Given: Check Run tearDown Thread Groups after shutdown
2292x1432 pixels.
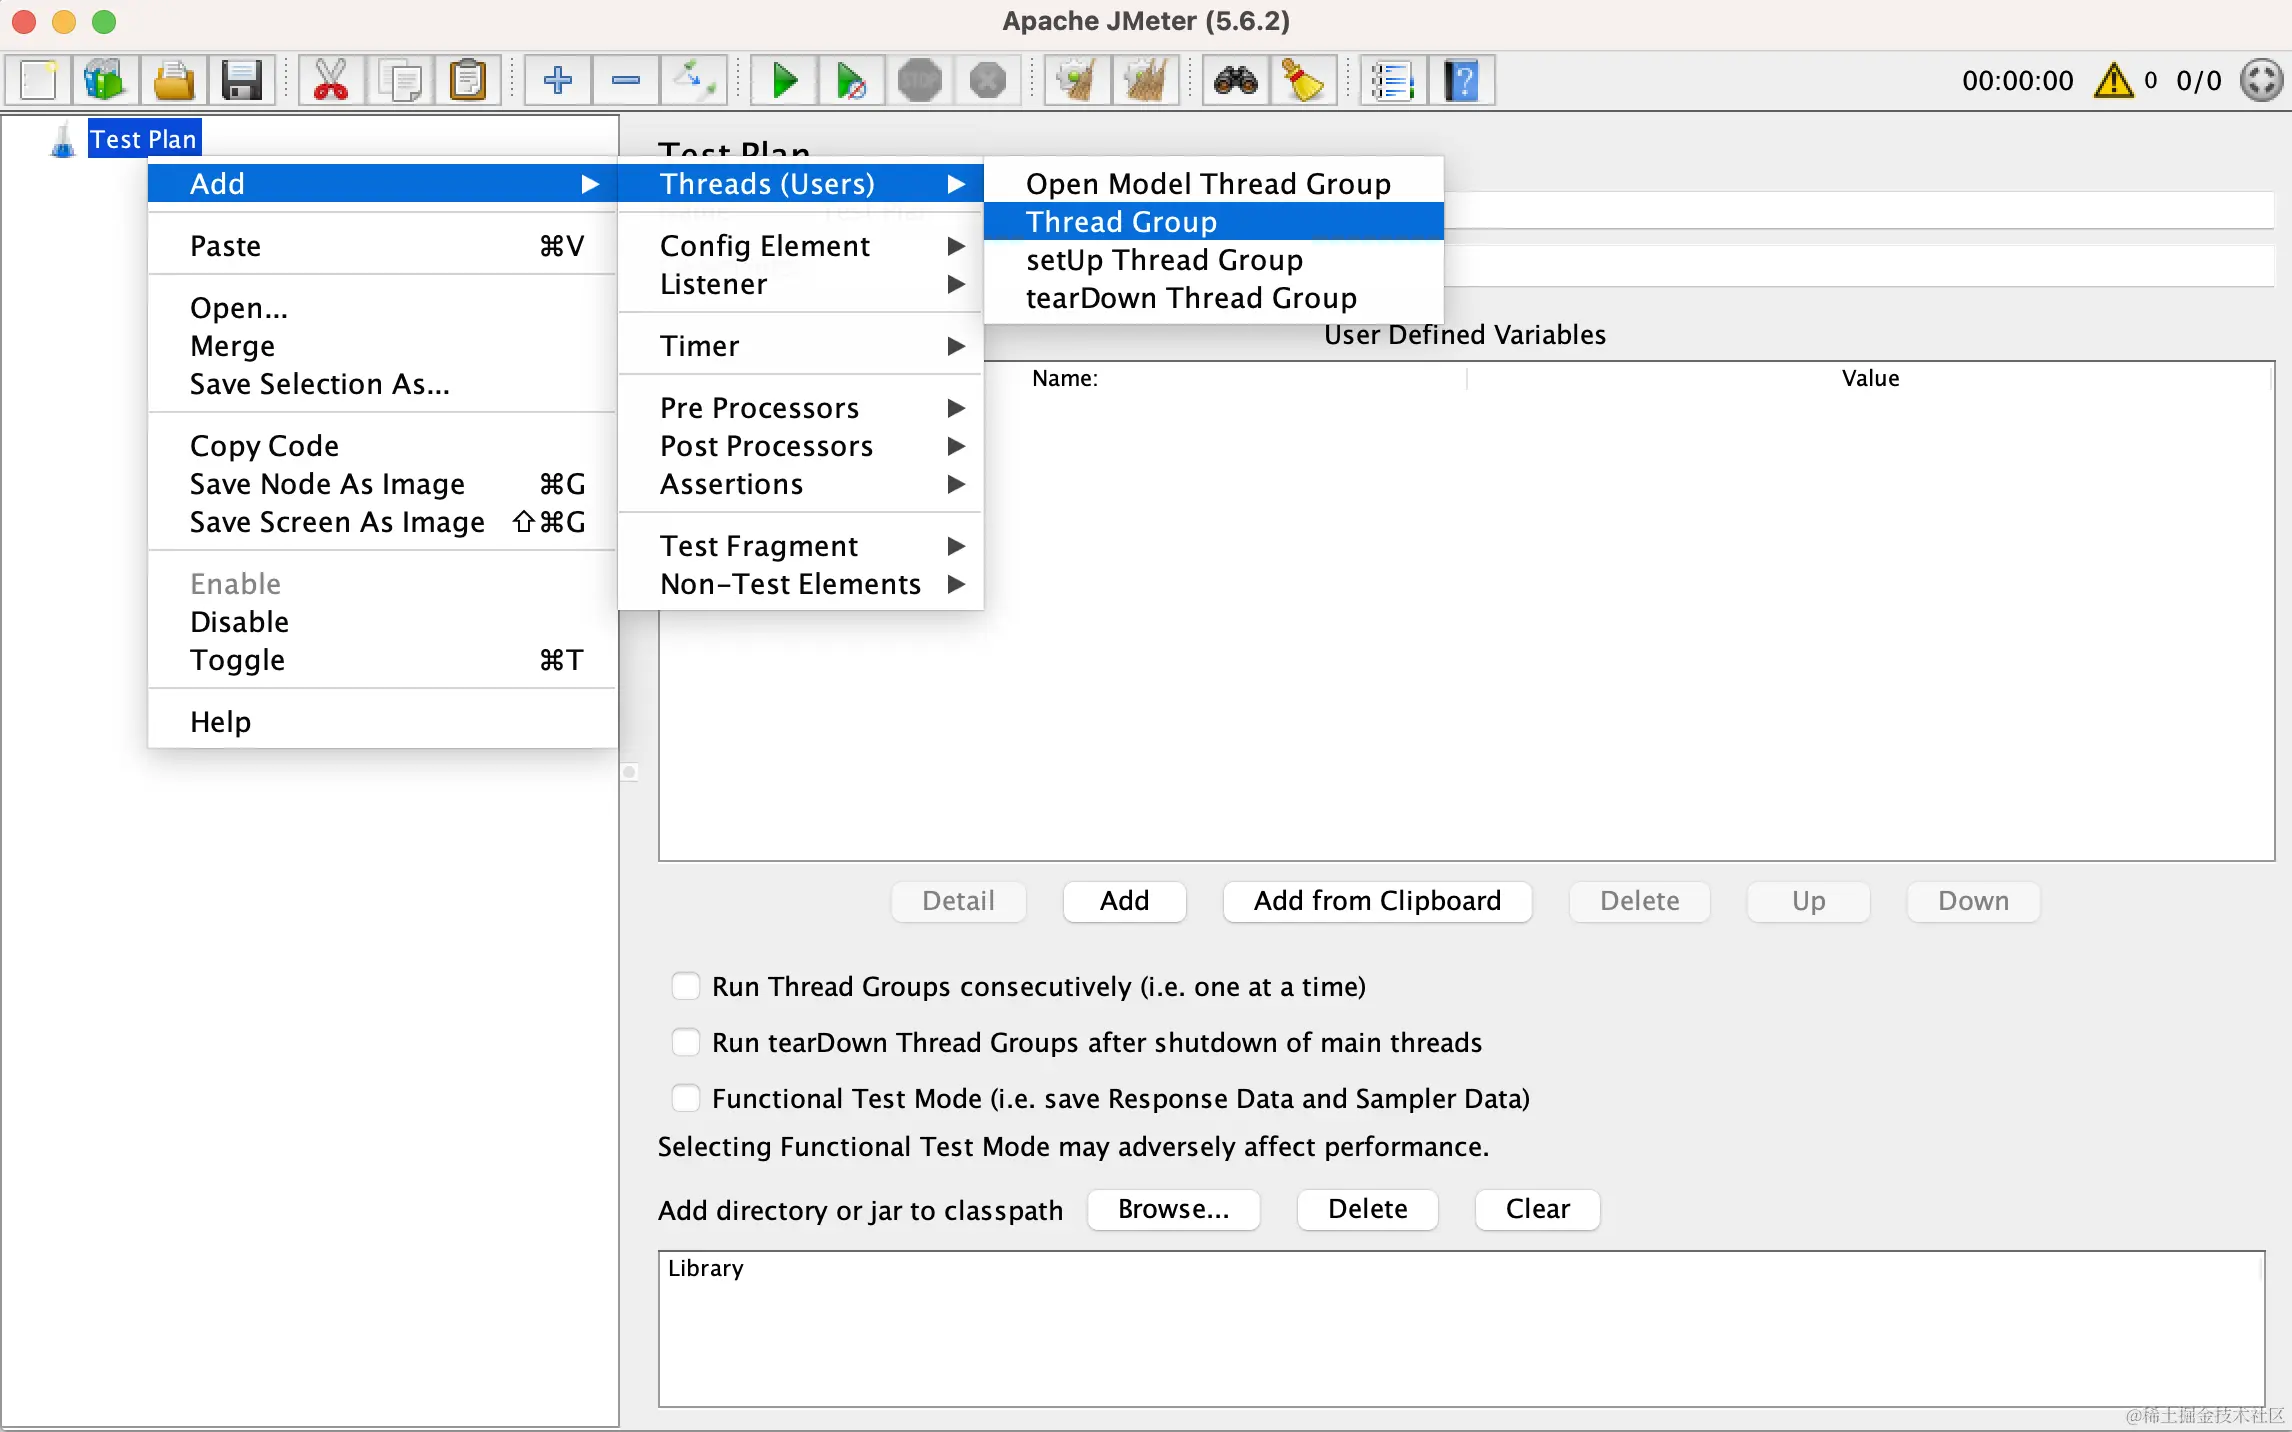Looking at the screenshot, I should click(x=686, y=1042).
